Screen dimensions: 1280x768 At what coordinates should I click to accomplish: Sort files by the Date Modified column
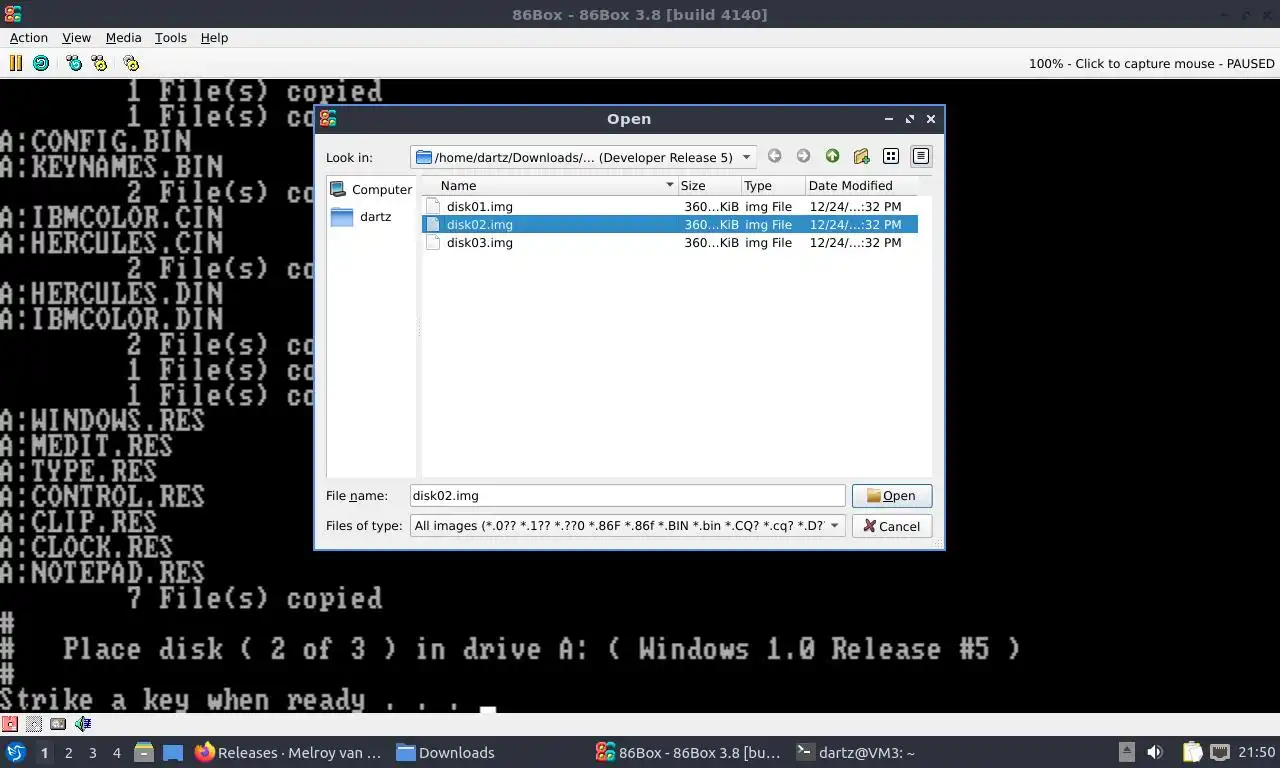point(861,186)
